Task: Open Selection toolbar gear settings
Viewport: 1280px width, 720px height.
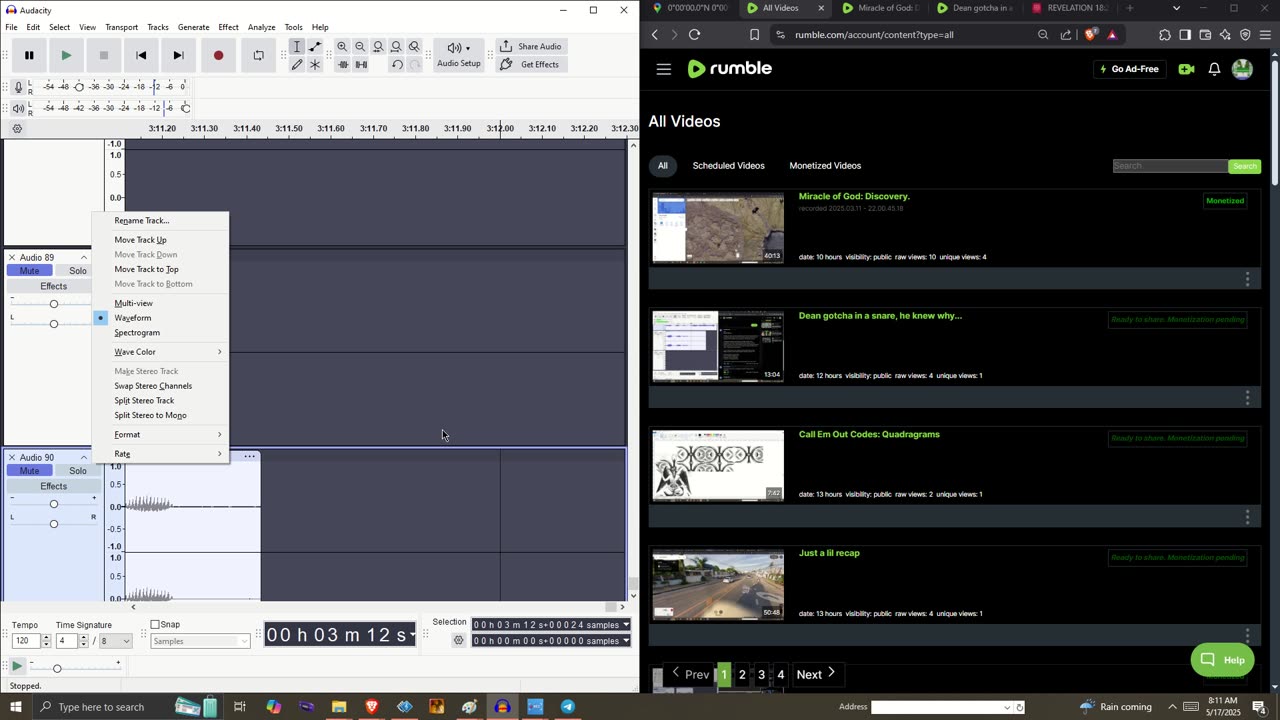Action: [459, 641]
